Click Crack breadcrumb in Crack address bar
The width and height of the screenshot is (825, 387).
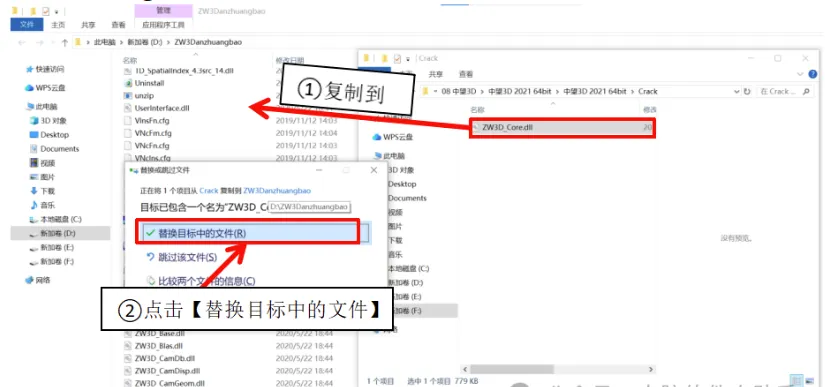tap(648, 91)
